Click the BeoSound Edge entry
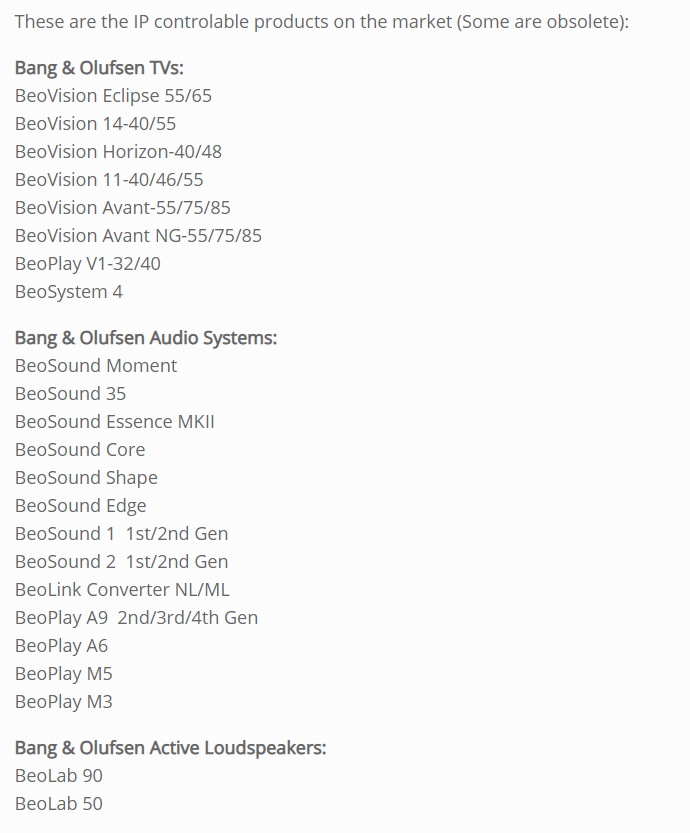Image resolution: width=690 pixels, height=833 pixels. tap(81, 506)
